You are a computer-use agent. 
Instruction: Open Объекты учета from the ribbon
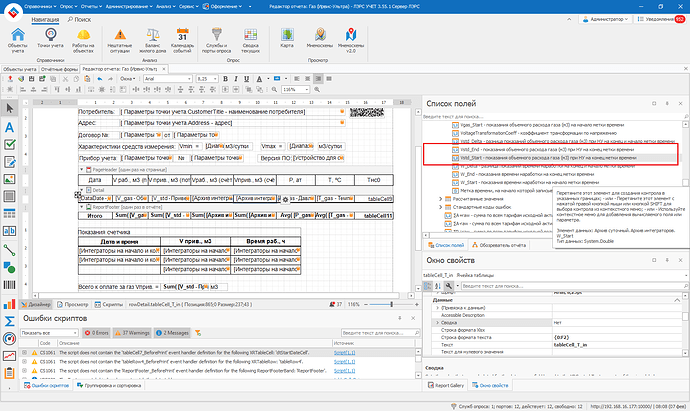pos(18,40)
